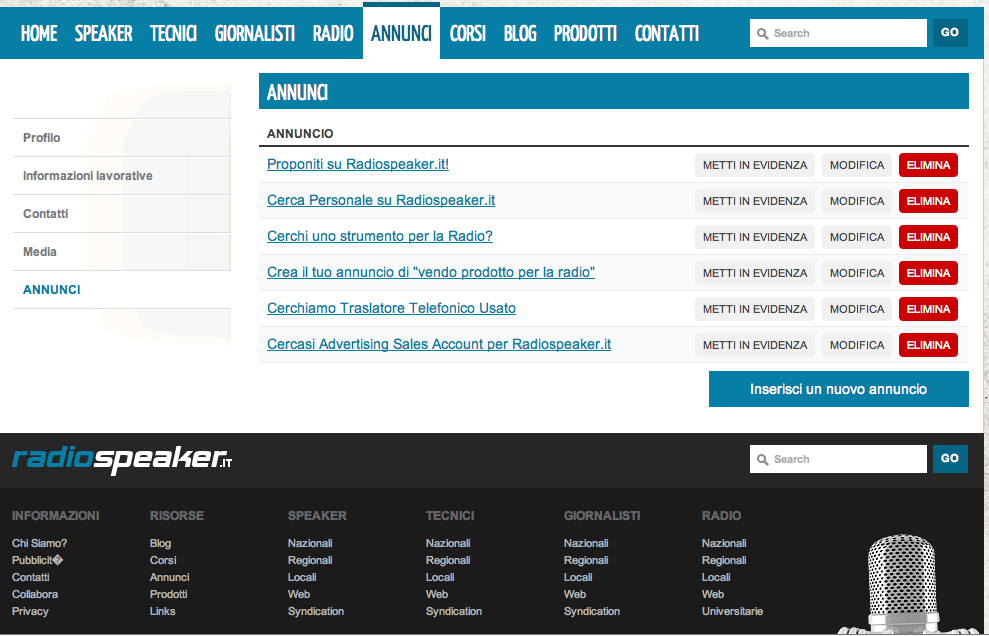Click the radiospeaker.it logo in the footer
The width and height of the screenshot is (989, 636).
[122, 459]
